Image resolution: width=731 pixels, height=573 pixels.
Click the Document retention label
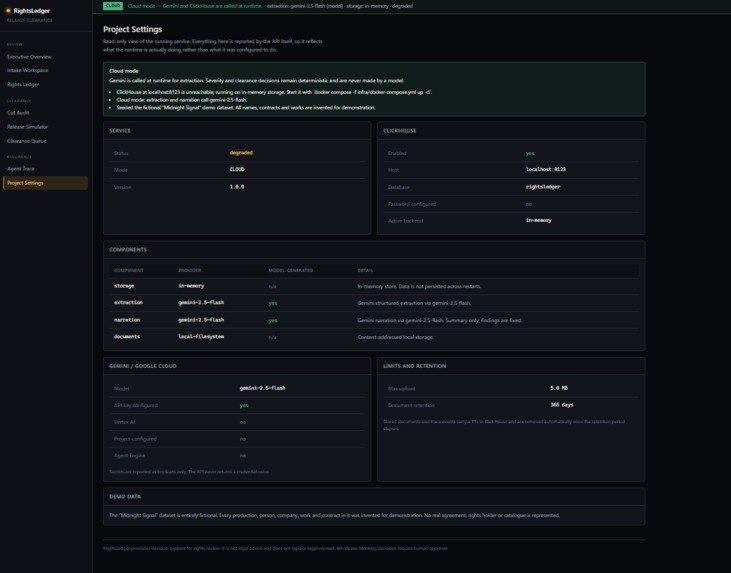pyautogui.click(x=411, y=406)
